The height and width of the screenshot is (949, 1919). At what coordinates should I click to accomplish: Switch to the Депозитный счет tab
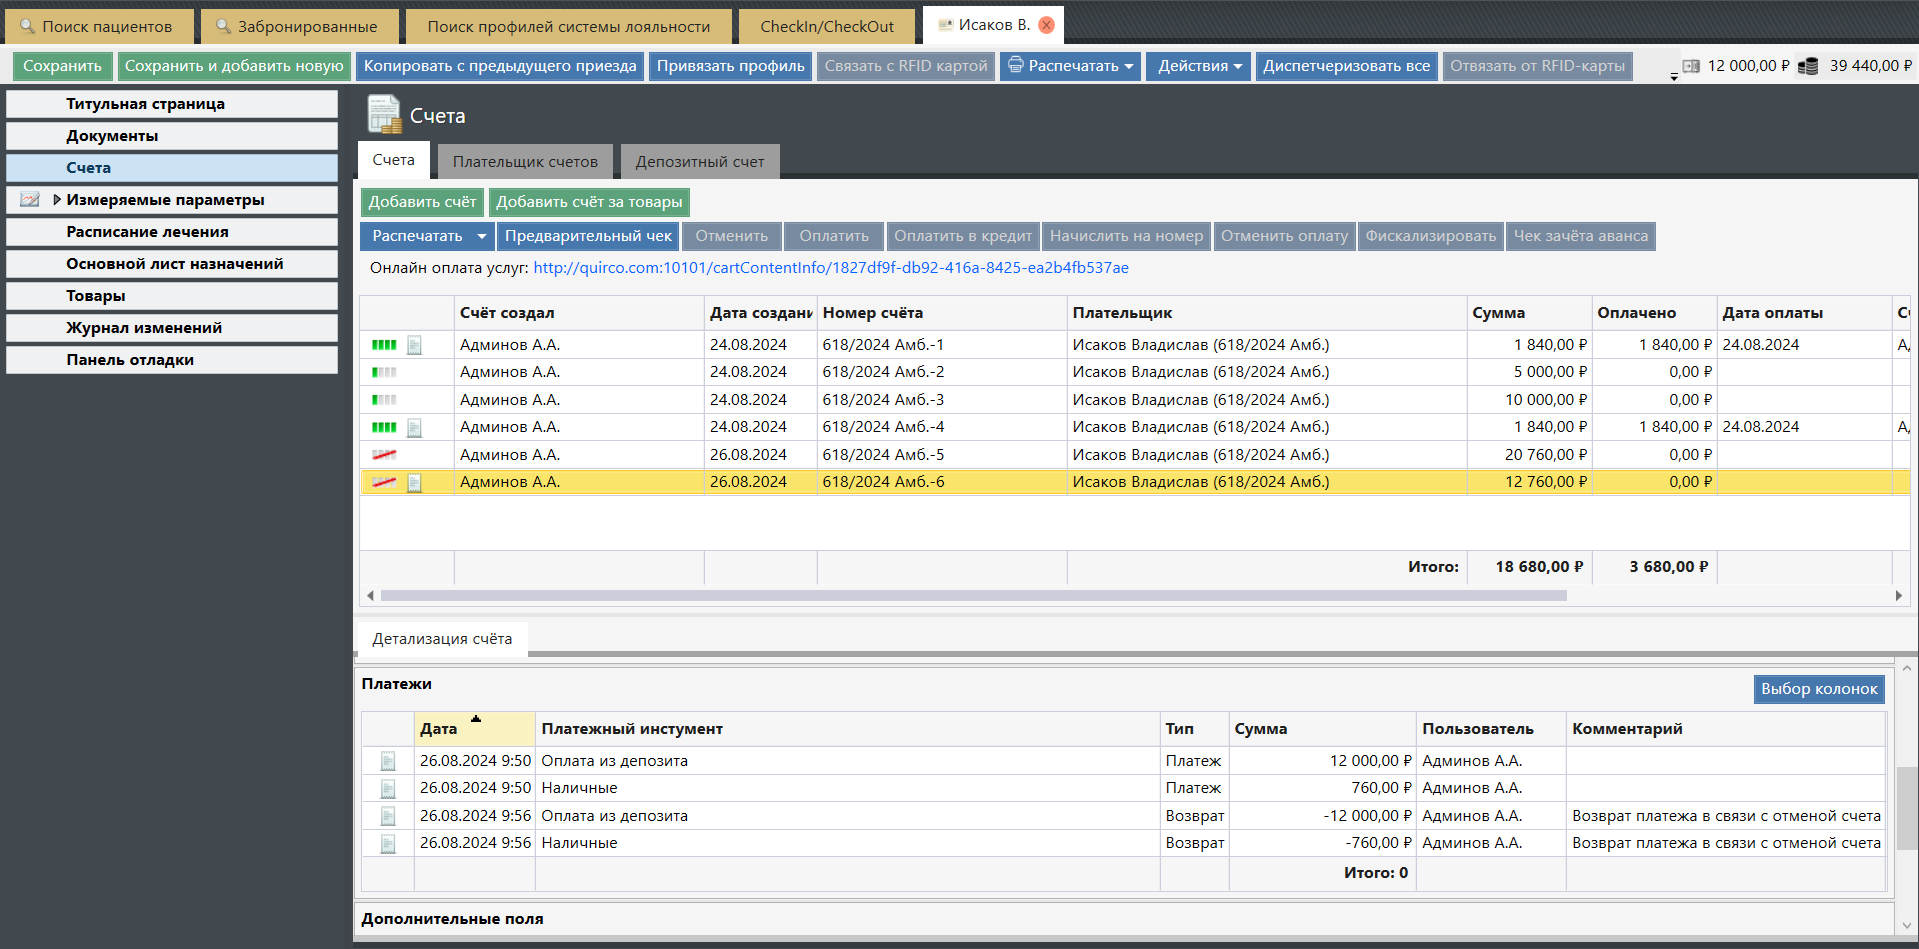699,161
